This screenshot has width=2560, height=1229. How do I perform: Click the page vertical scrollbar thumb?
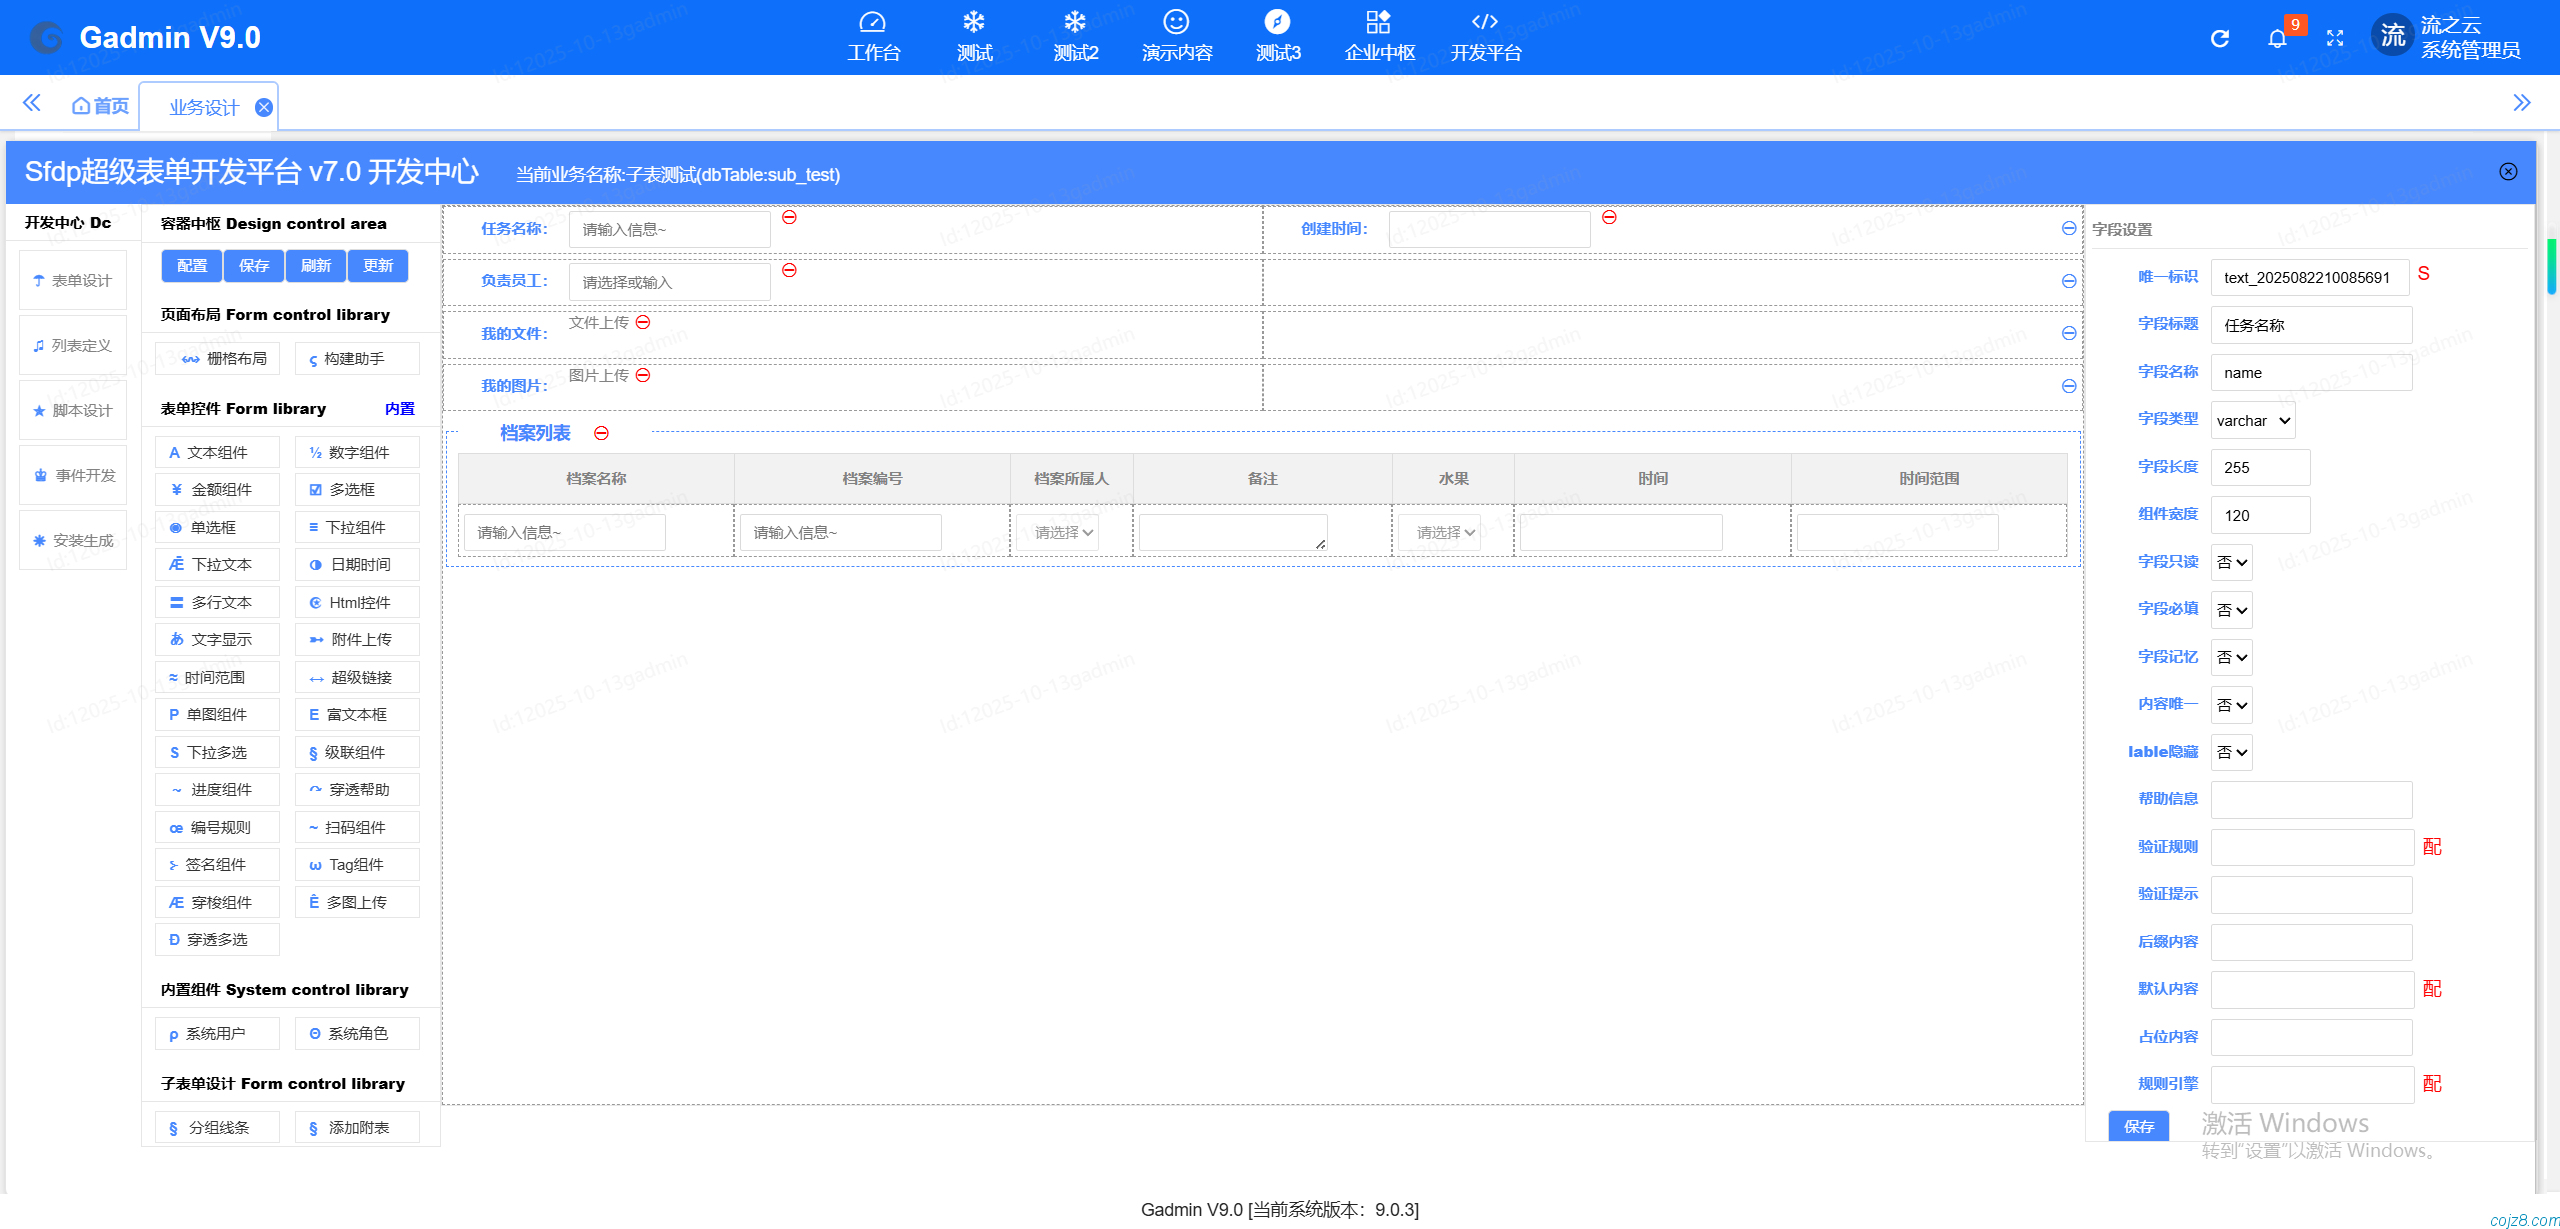(x=2552, y=265)
